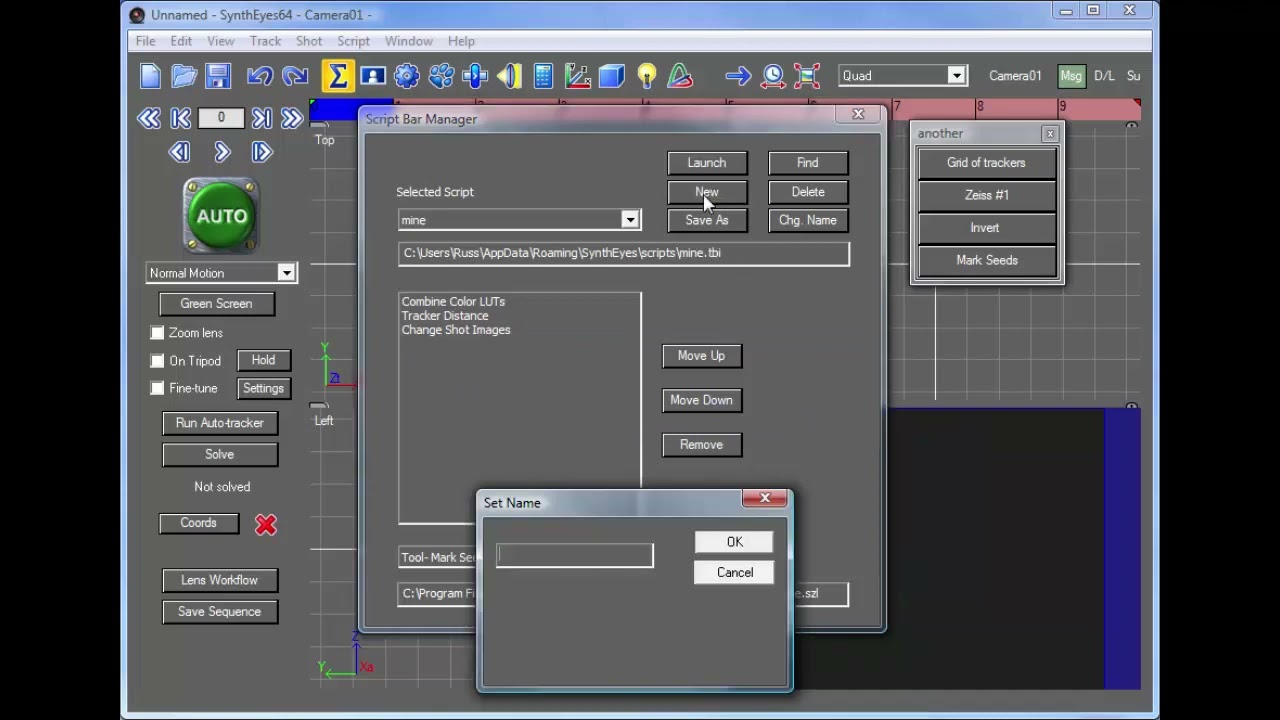
Task: Click the calculator solver icon
Action: pos(543,76)
